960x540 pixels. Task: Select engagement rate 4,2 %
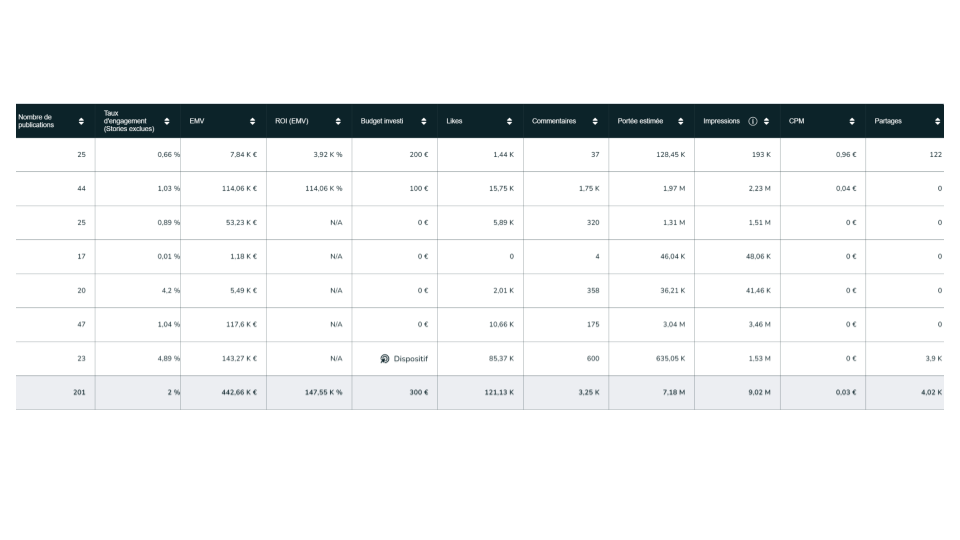pyautogui.click(x=171, y=291)
